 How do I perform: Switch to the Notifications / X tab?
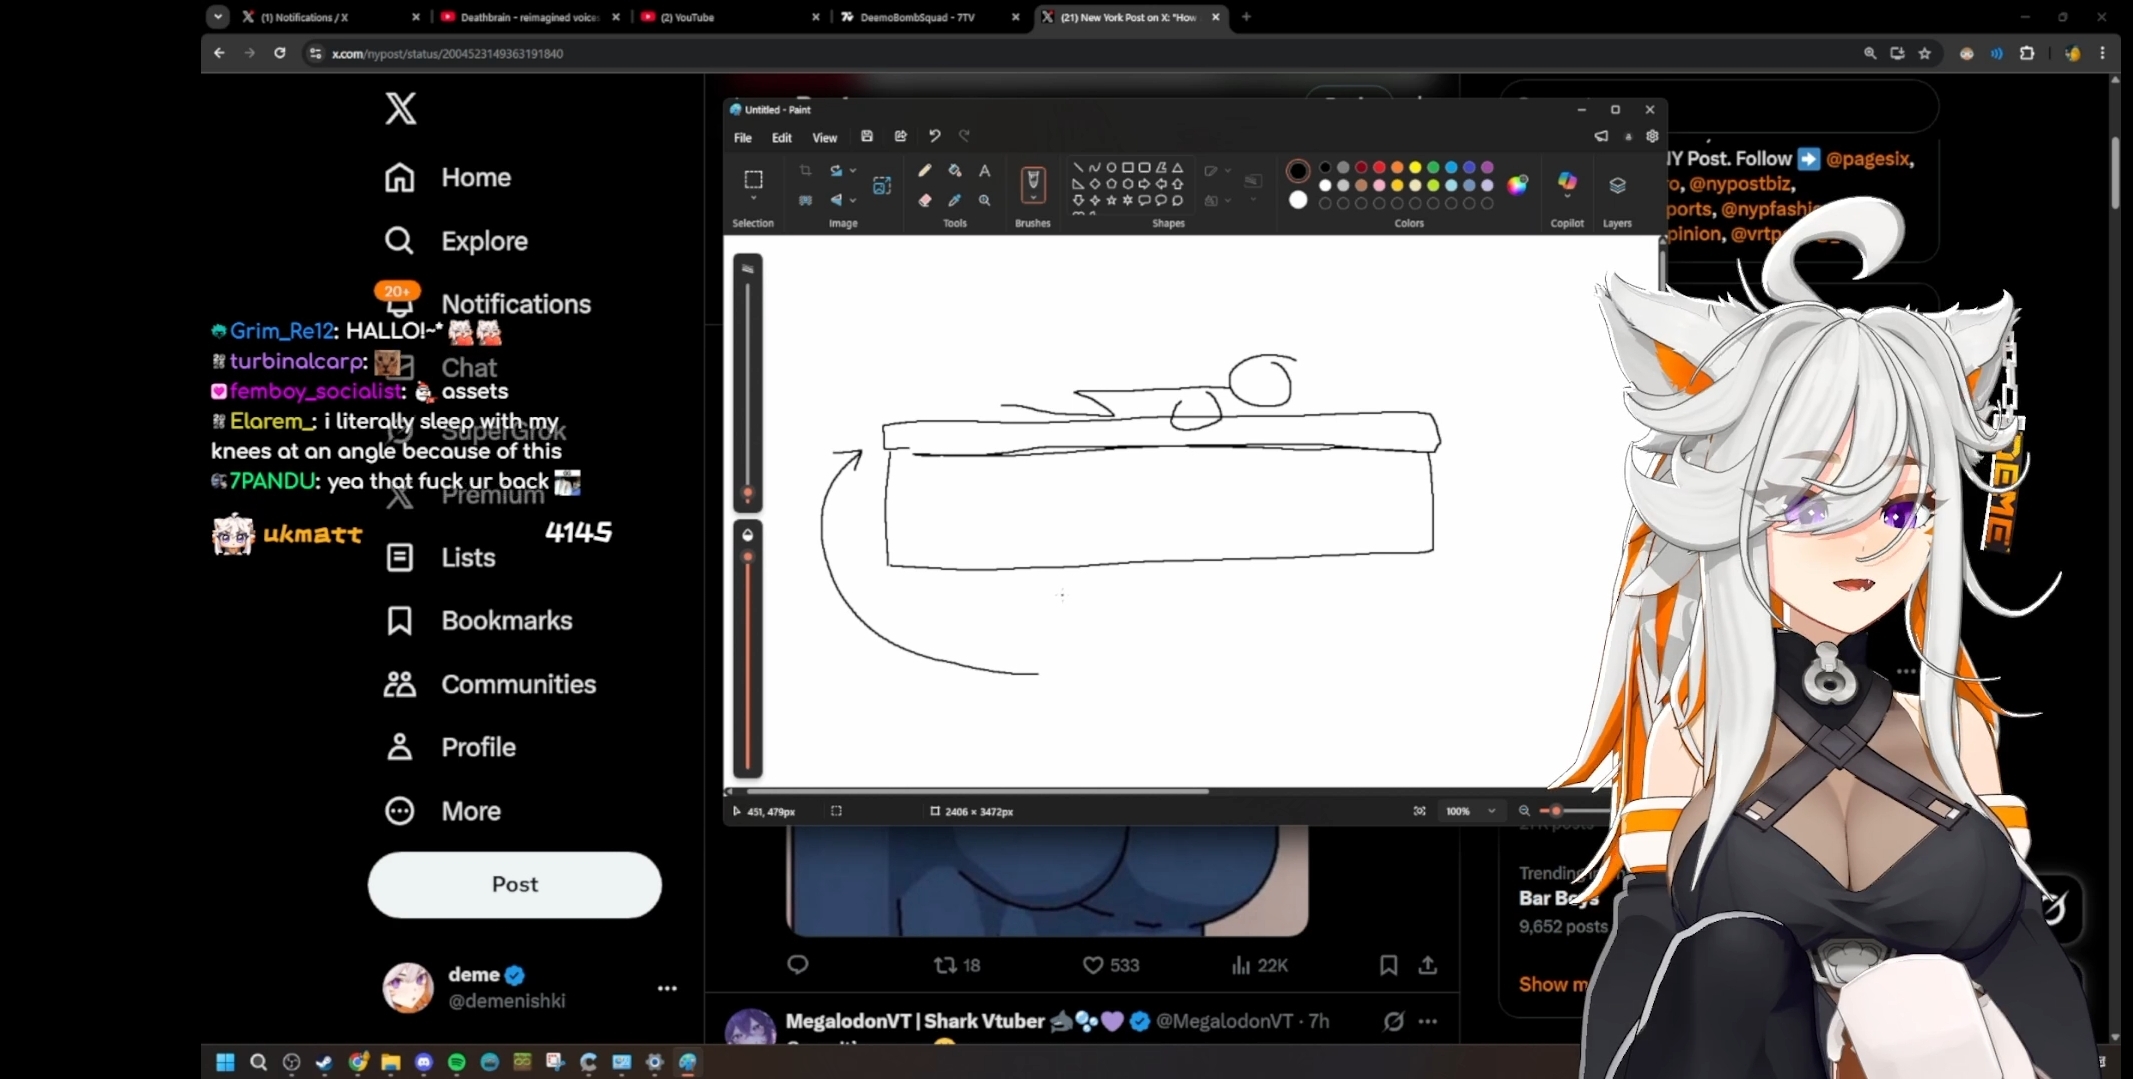click(331, 17)
